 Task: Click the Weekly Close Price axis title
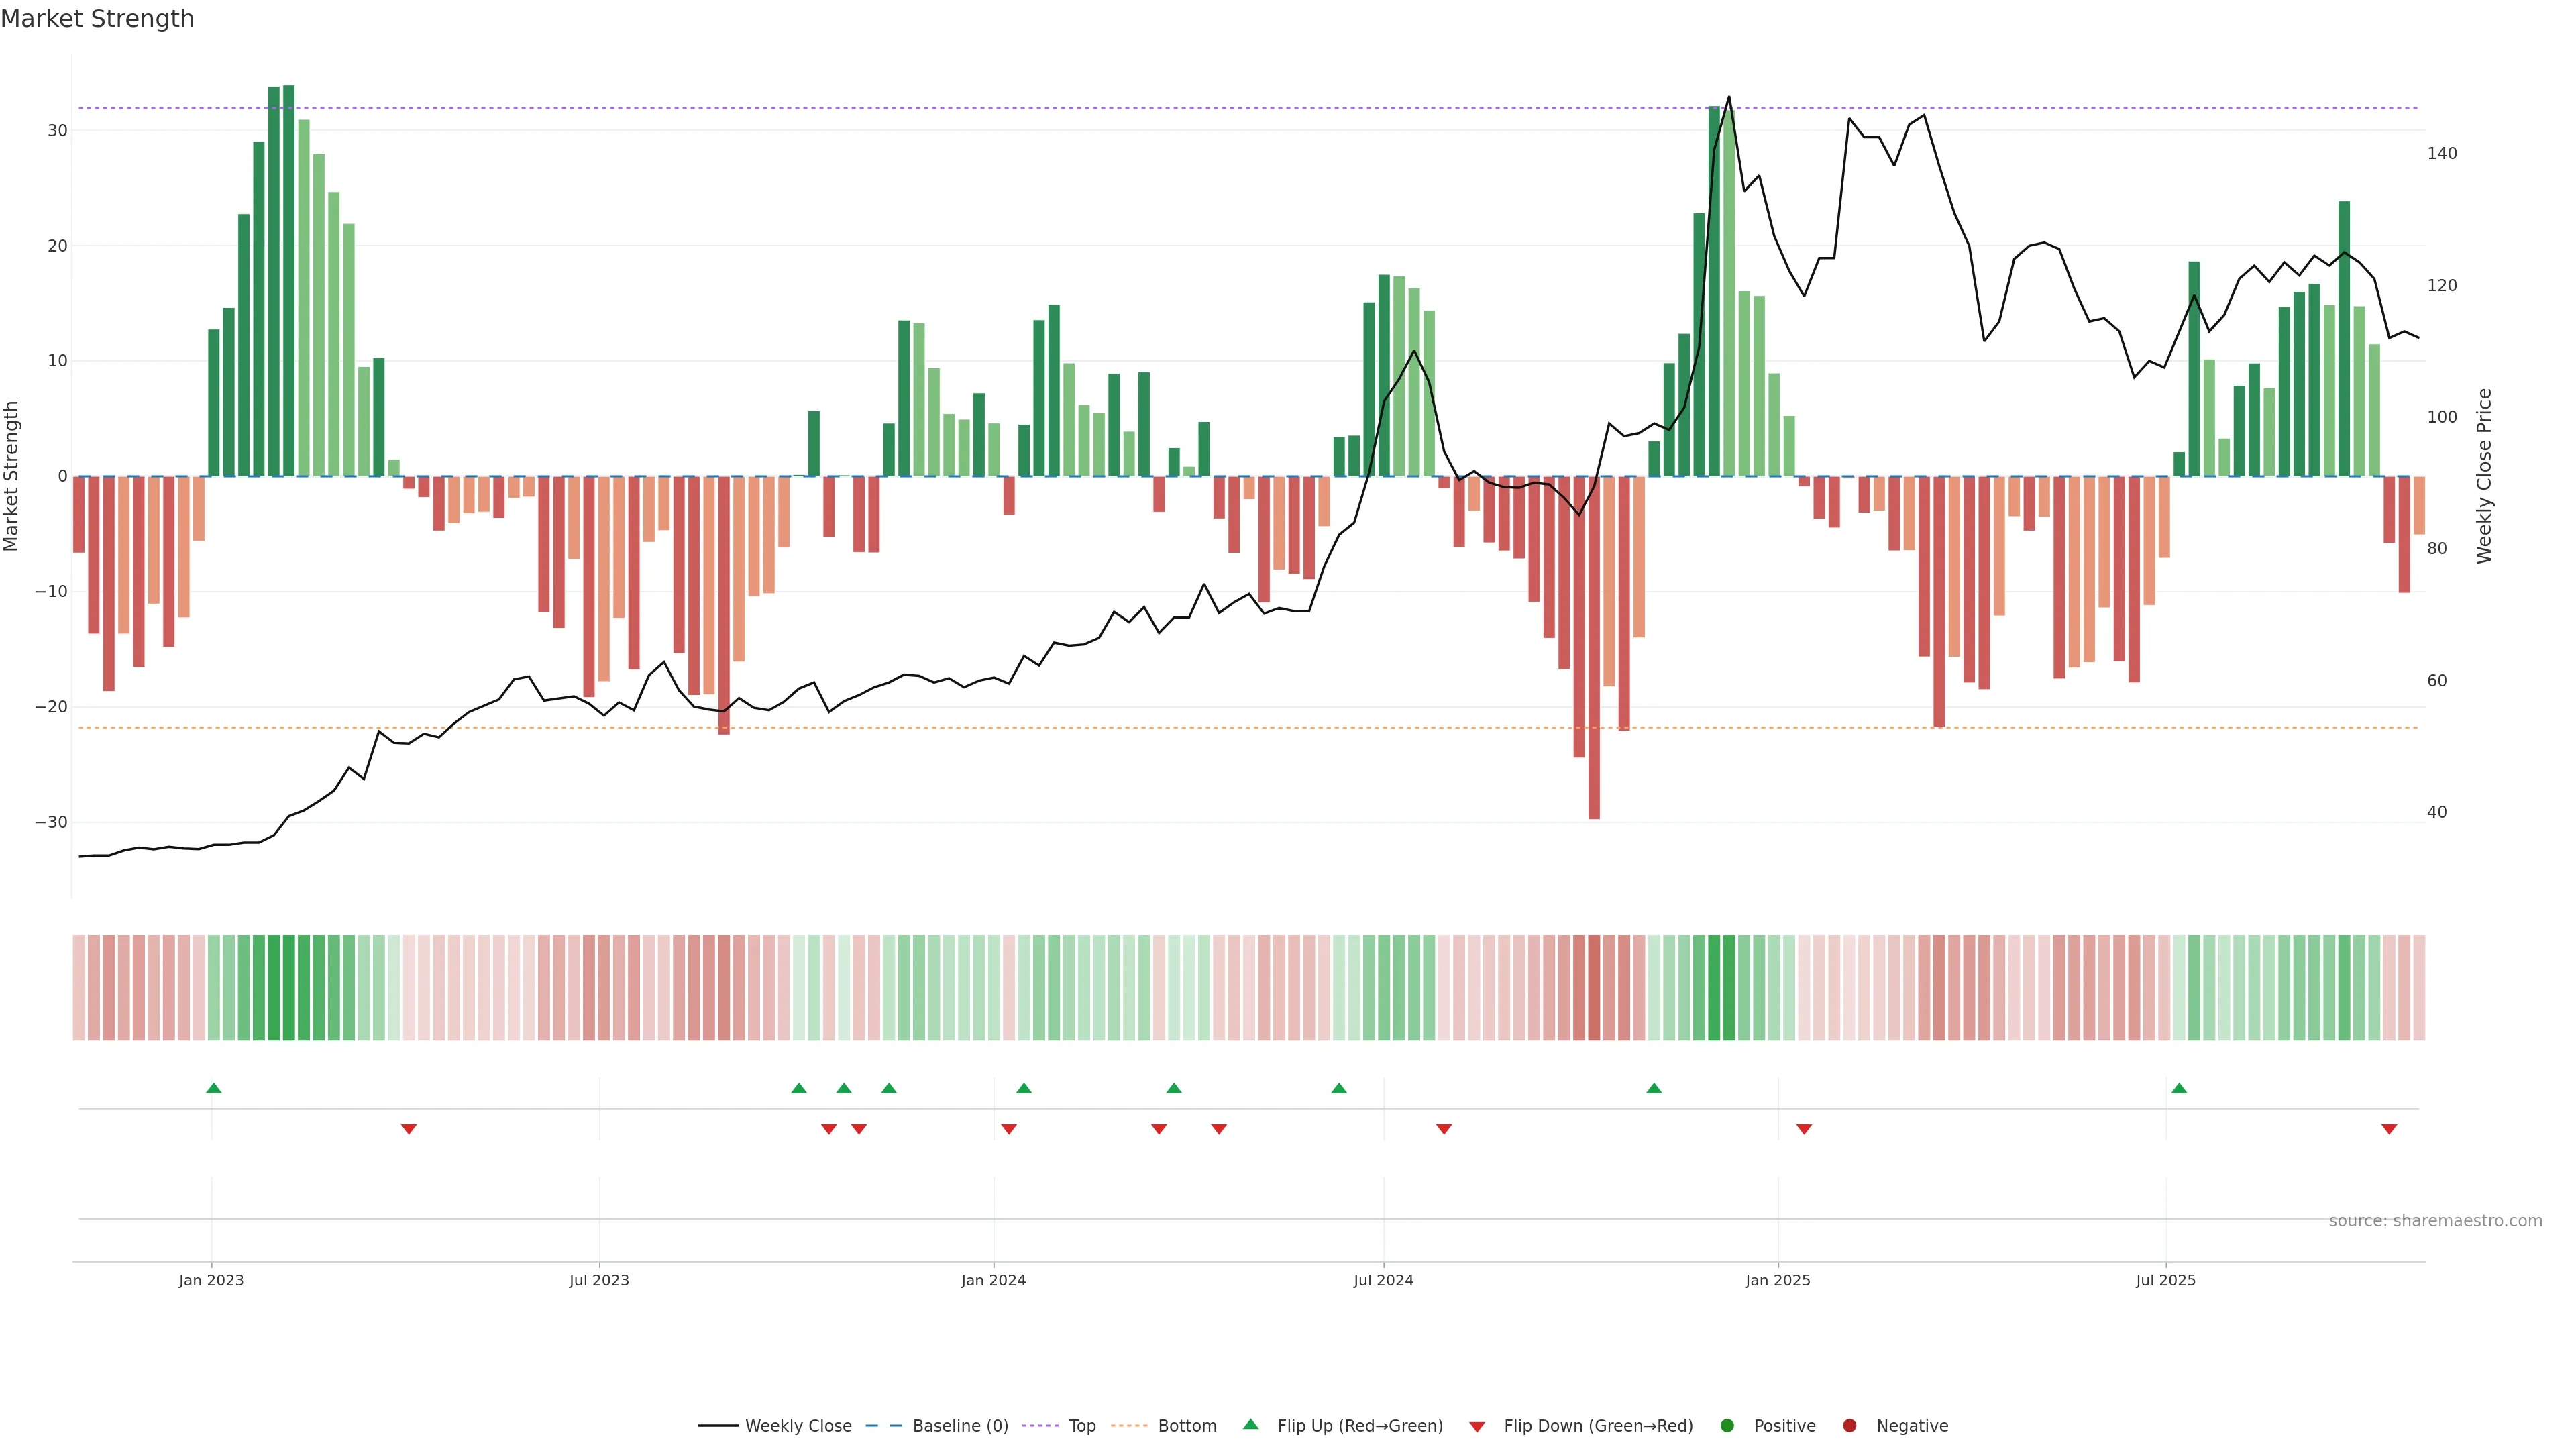point(2484,476)
